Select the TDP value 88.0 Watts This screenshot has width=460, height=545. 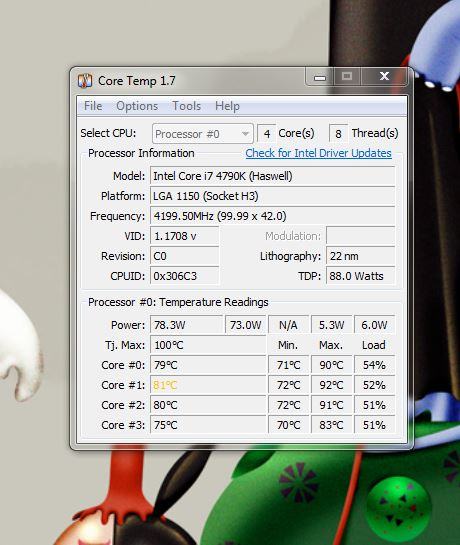361,276
